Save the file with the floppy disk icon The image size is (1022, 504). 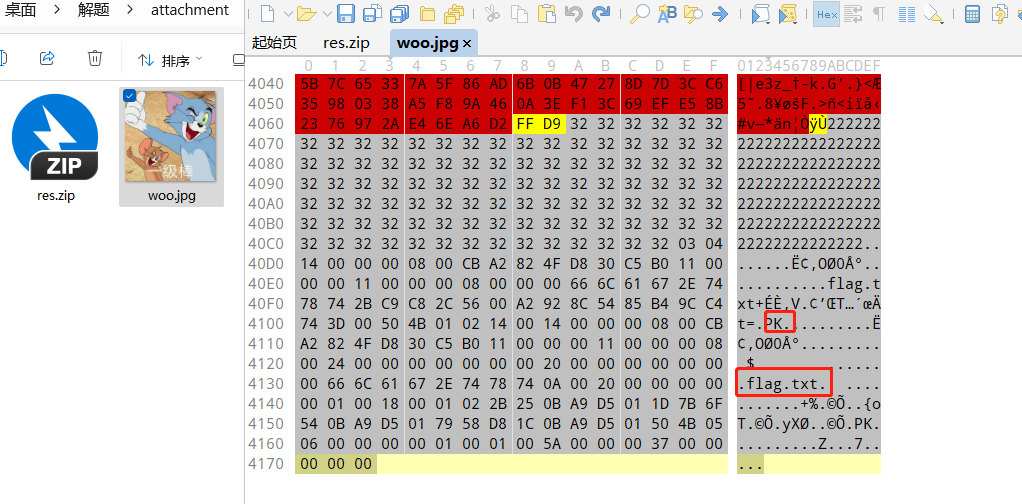[x=346, y=14]
